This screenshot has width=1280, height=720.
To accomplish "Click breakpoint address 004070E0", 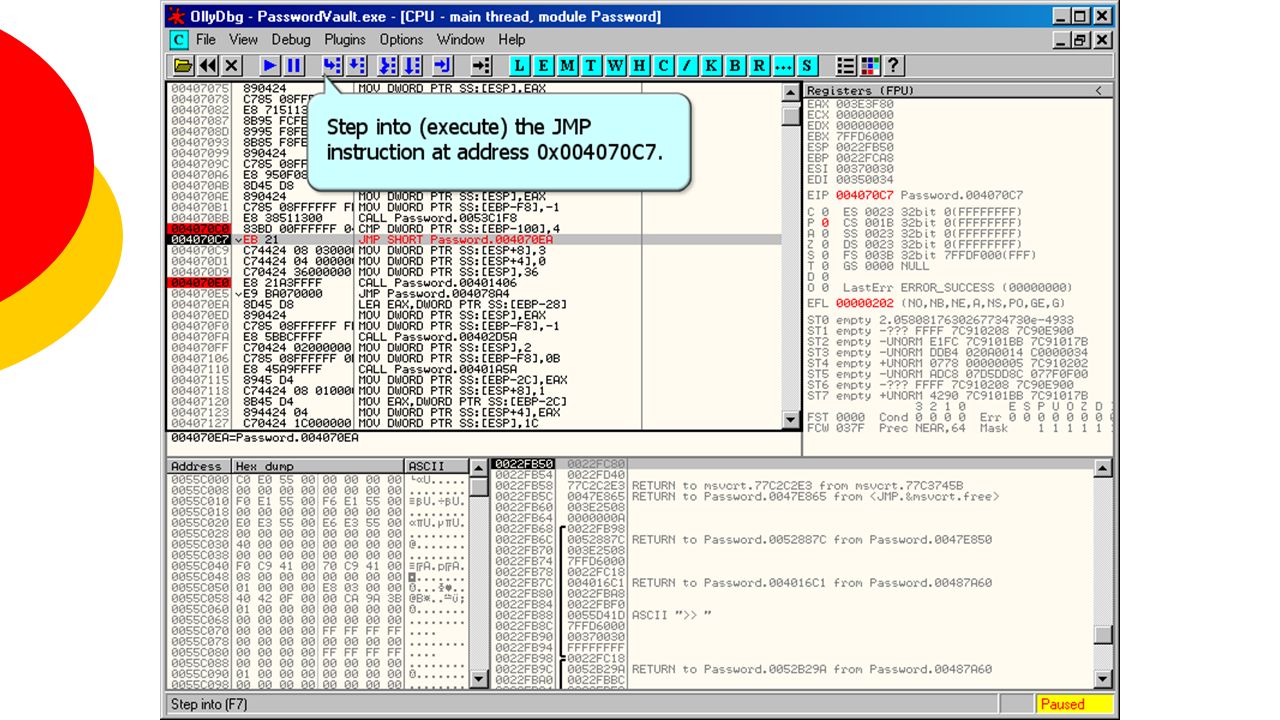I will (x=200, y=283).
